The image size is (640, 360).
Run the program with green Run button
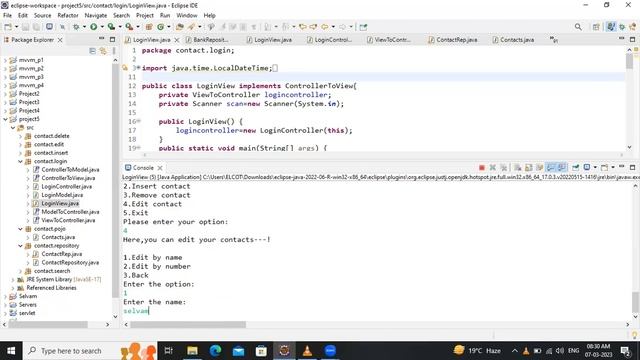[x=93, y=27]
